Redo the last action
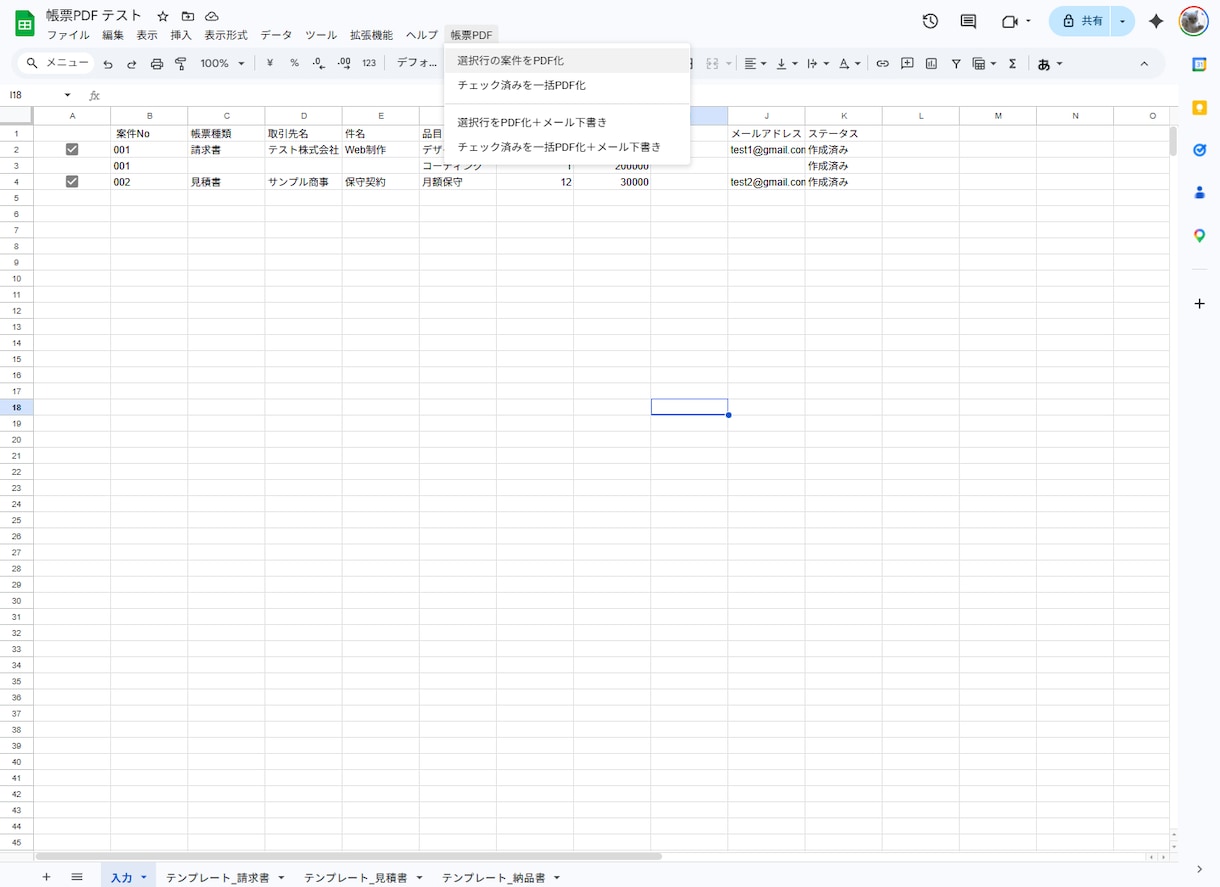Image resolution: width=1220 pixels, height=887 pixels. click(x=131, y=63)
